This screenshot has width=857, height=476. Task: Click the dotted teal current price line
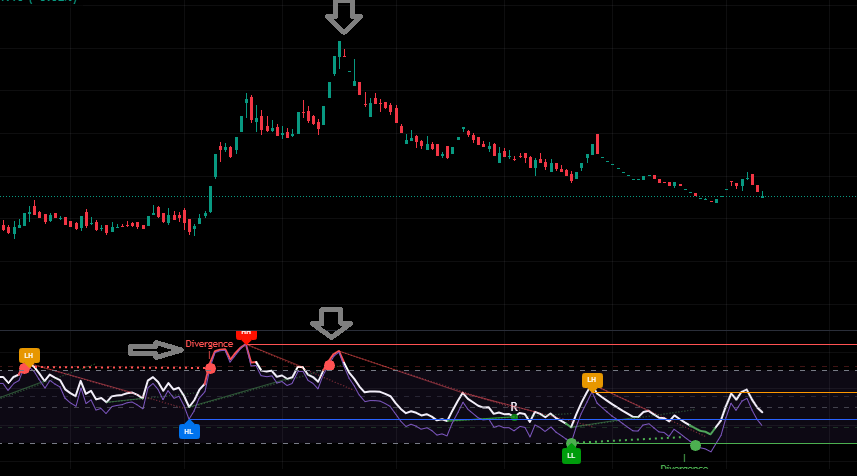[x=428, y=196]
